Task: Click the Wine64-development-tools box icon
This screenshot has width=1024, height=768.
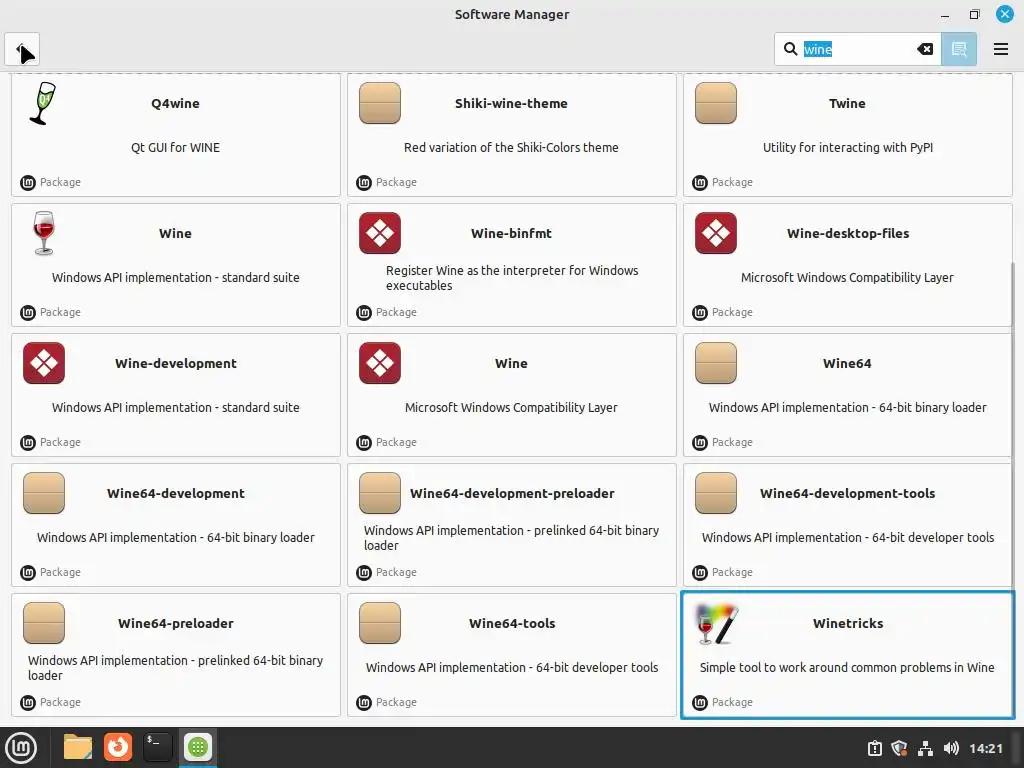Action: tap(716, 493)
